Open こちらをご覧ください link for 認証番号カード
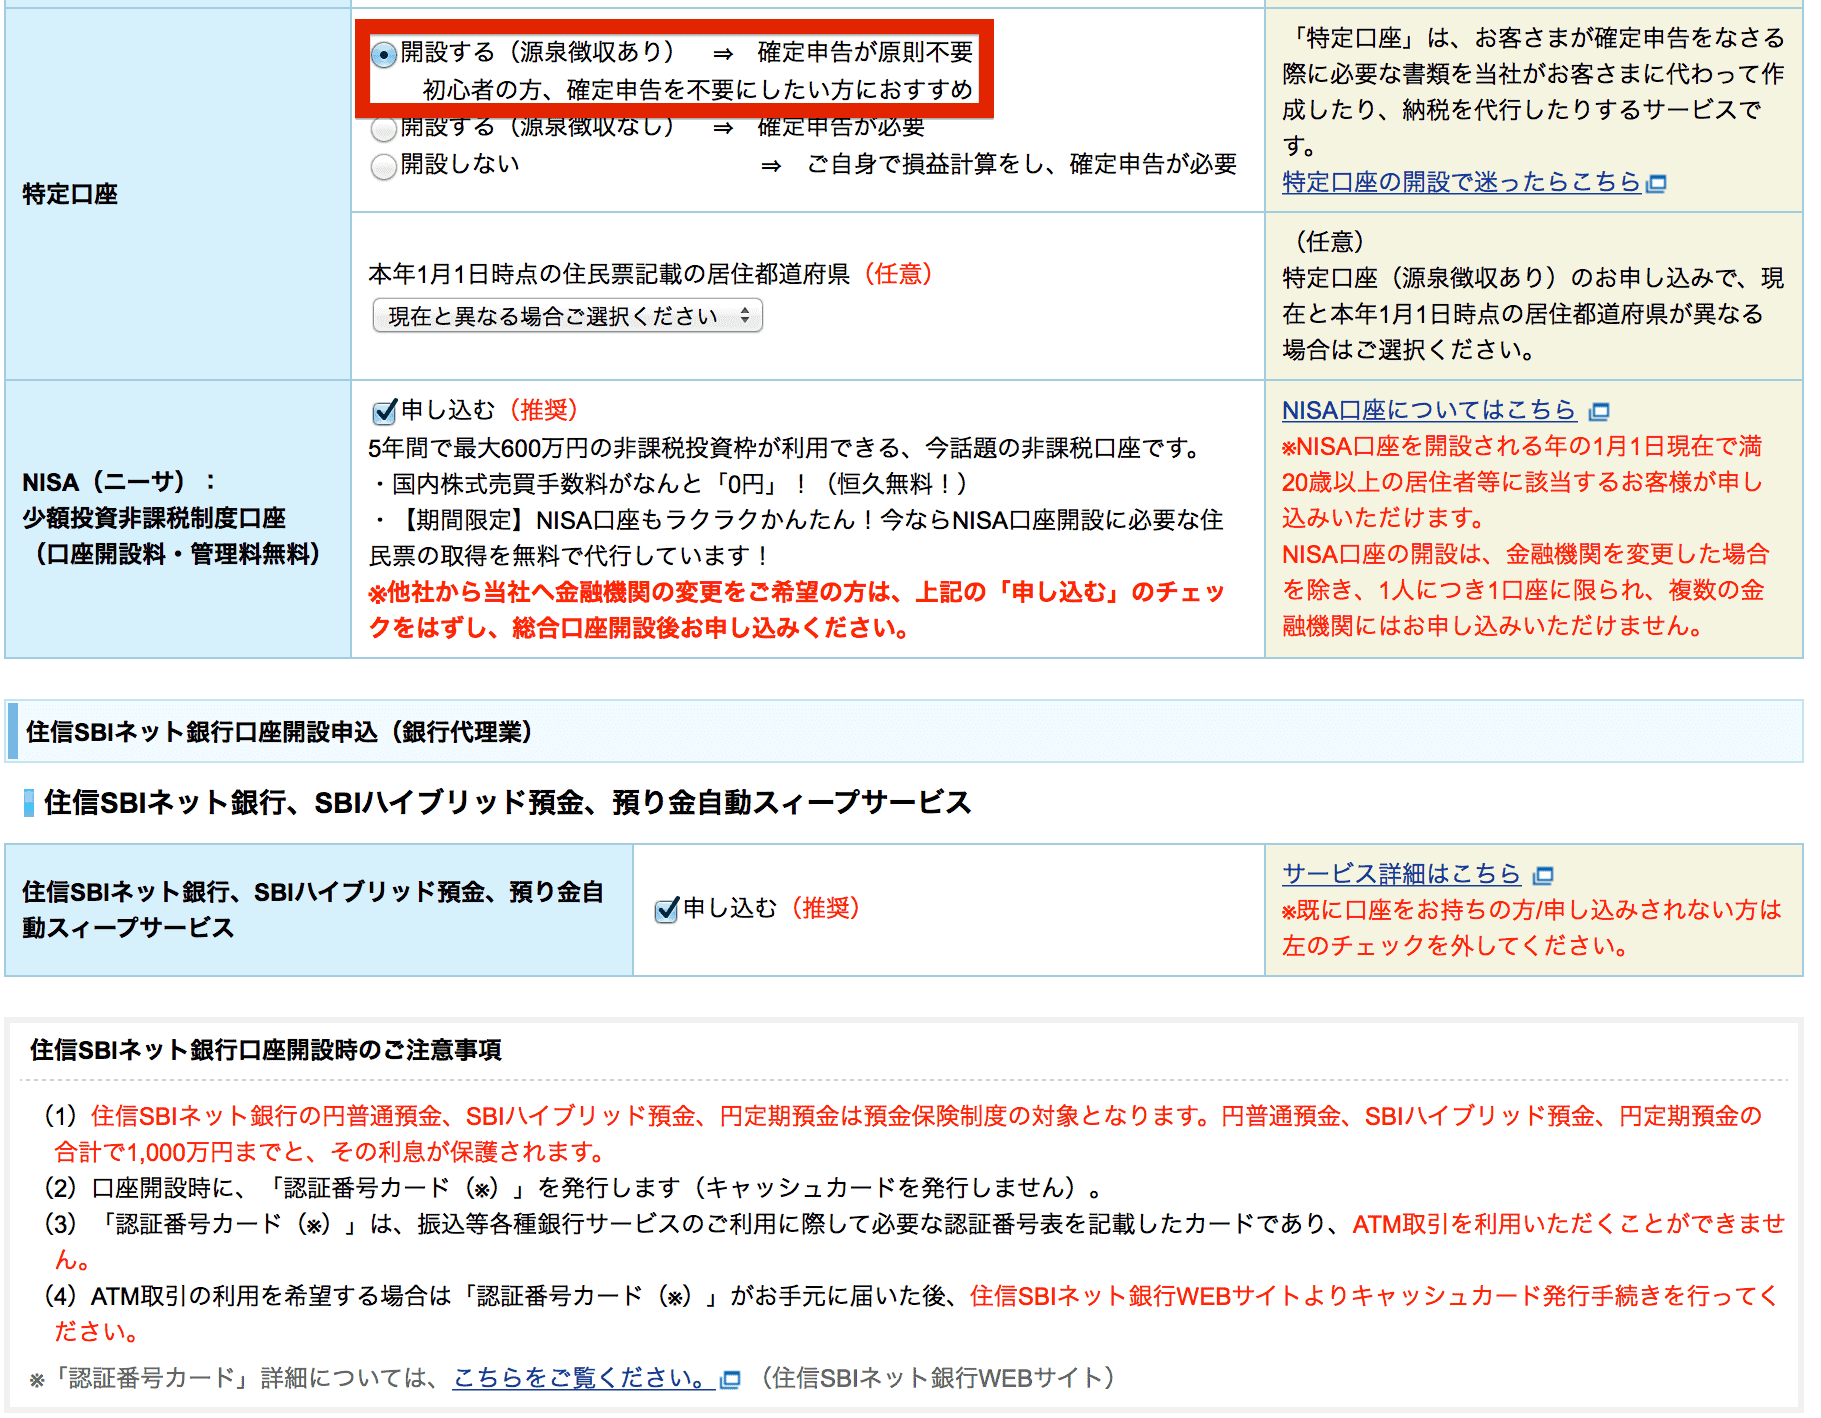The height and width of the screenshot is (1418, 1821). (583, 1378)
